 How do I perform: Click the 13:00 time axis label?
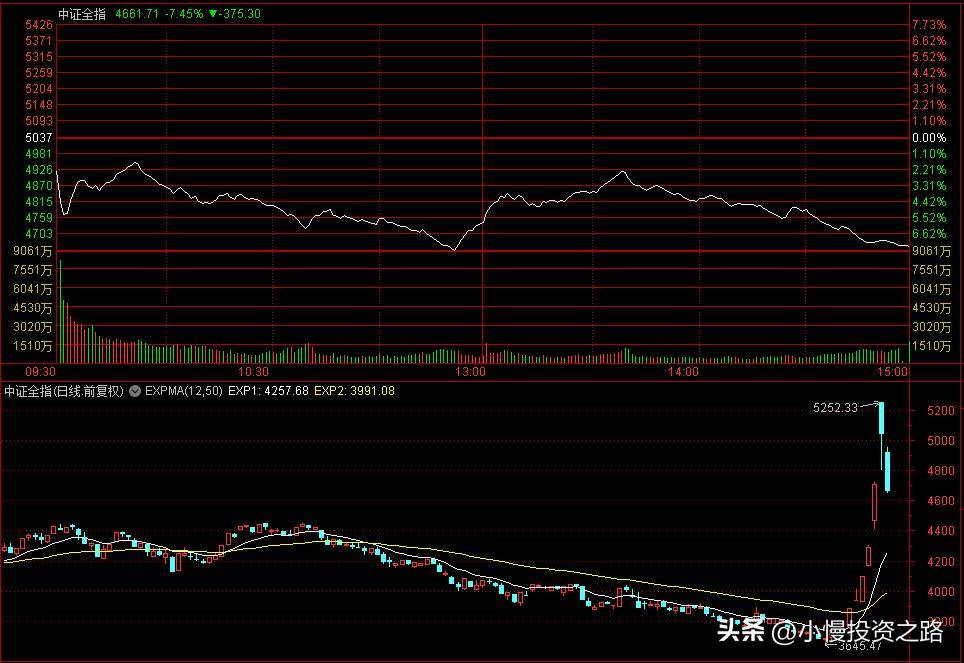(470, 372)
